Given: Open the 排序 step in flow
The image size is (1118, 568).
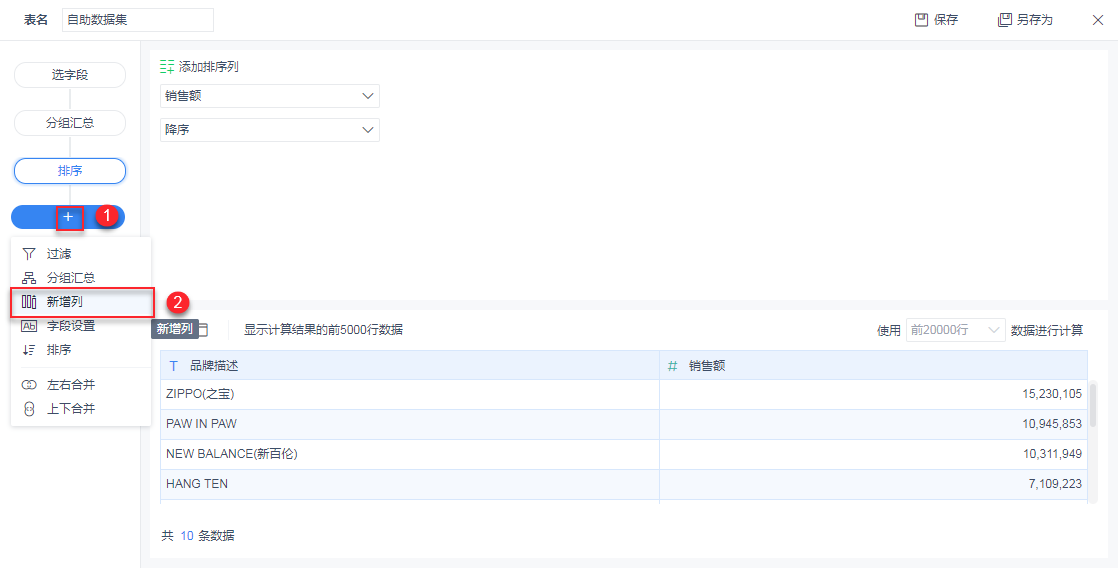Looking at the screenshot, I should [x=70, y=171].
